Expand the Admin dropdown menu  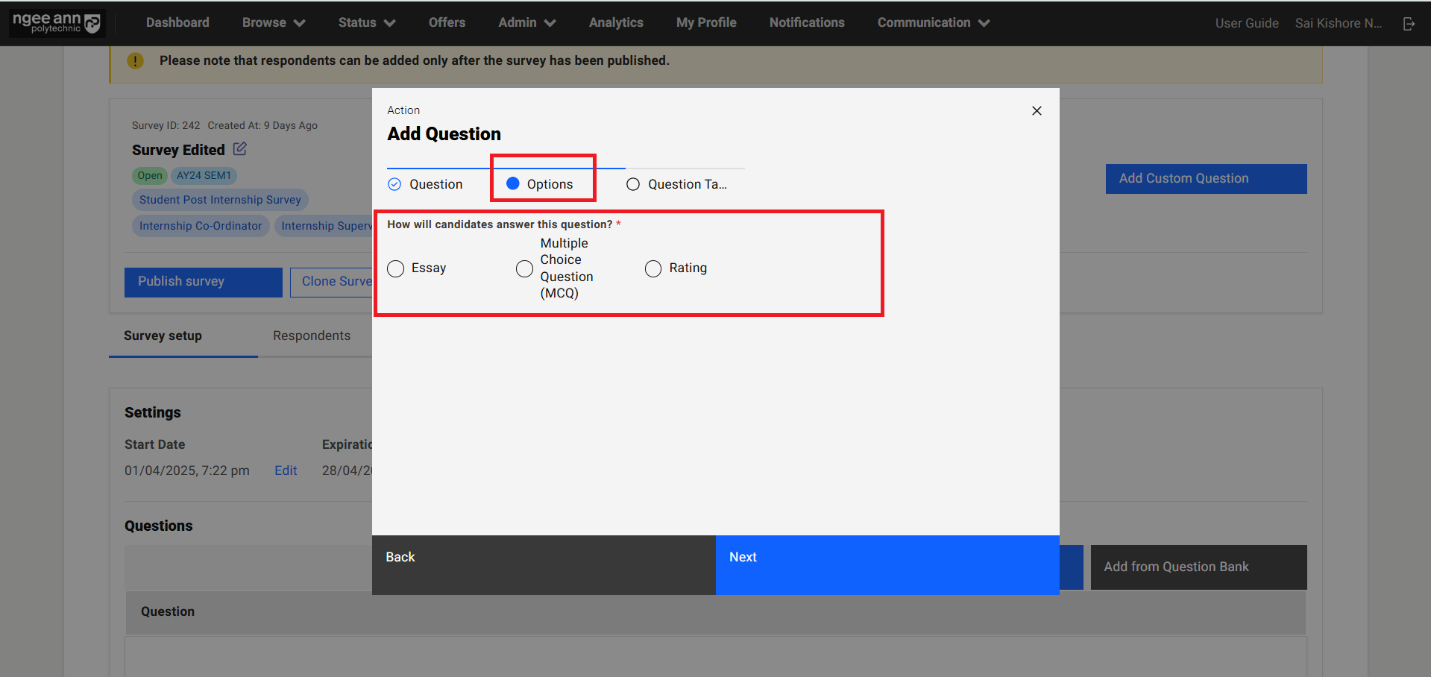526,22
